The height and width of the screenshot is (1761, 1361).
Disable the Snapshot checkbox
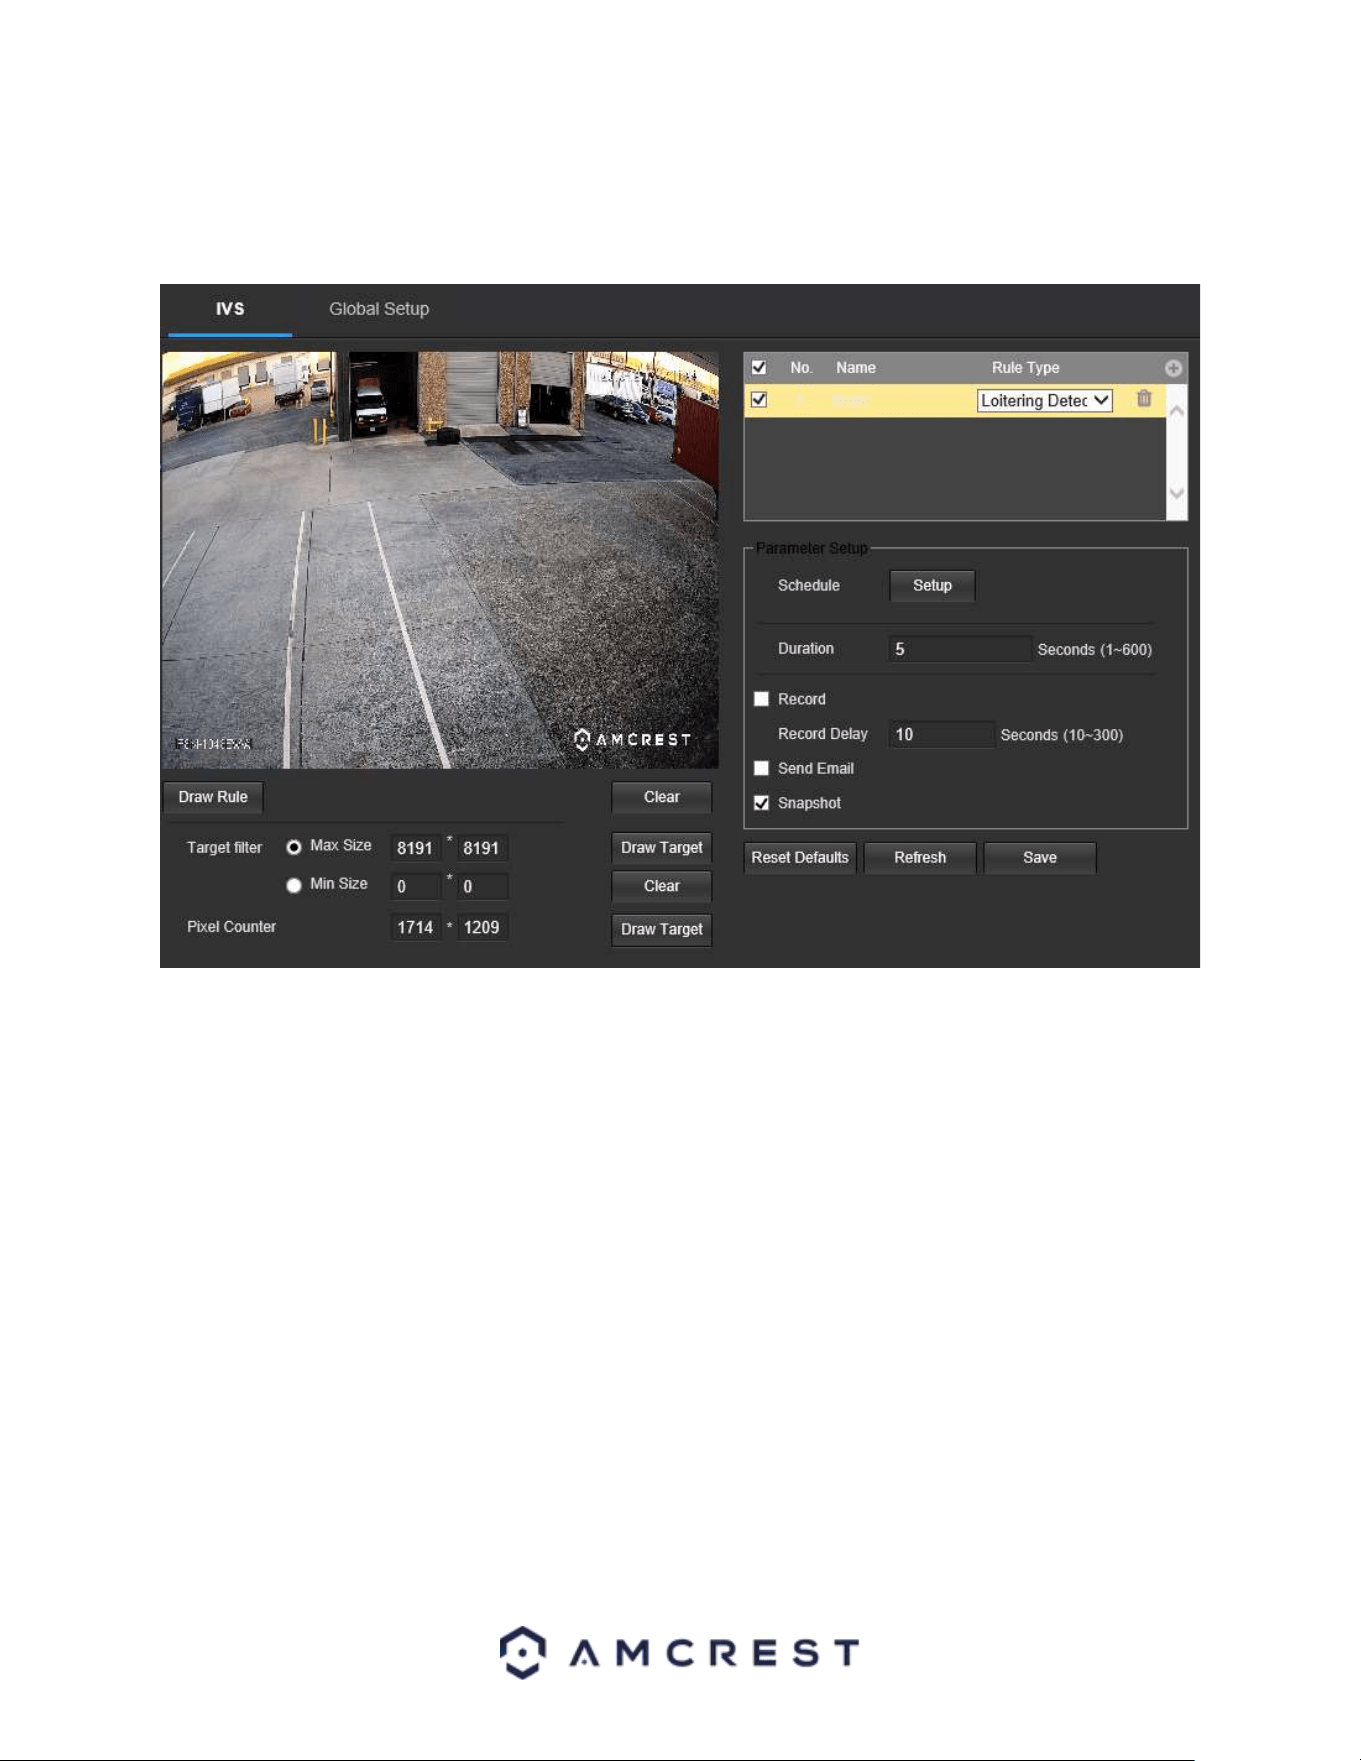(761, 803)
